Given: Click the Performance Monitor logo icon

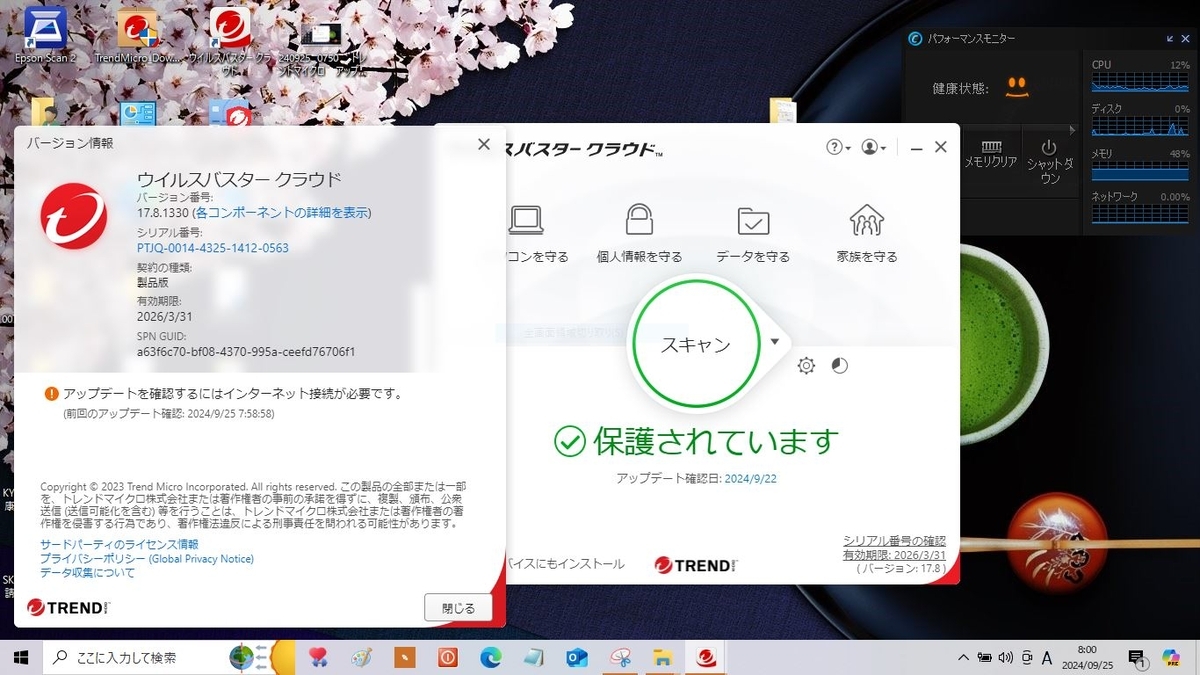Looking at the screenshot, I should [915, 39].
